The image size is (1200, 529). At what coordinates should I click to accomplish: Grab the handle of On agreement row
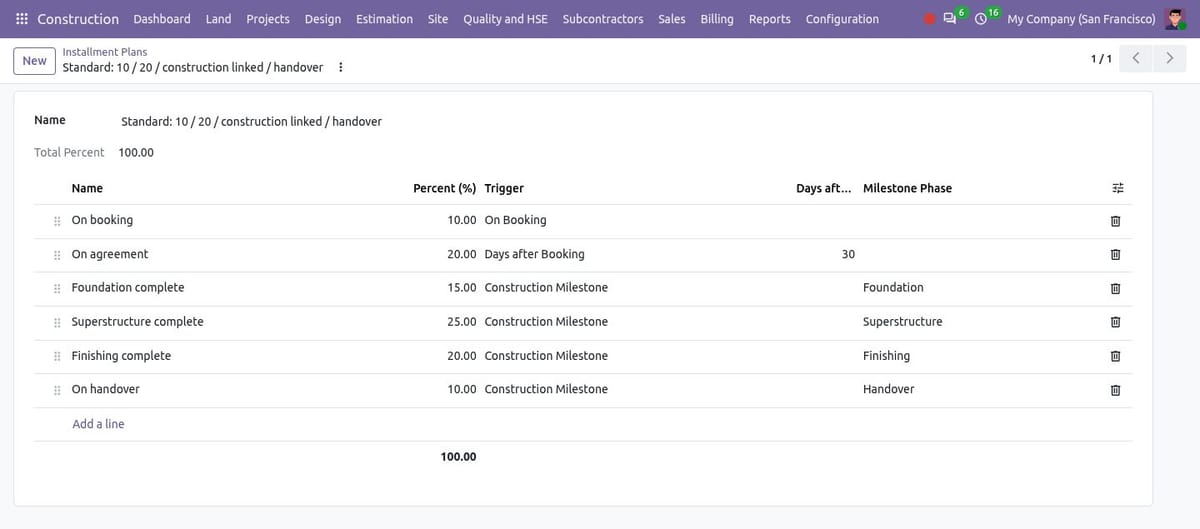coord(57,255)
